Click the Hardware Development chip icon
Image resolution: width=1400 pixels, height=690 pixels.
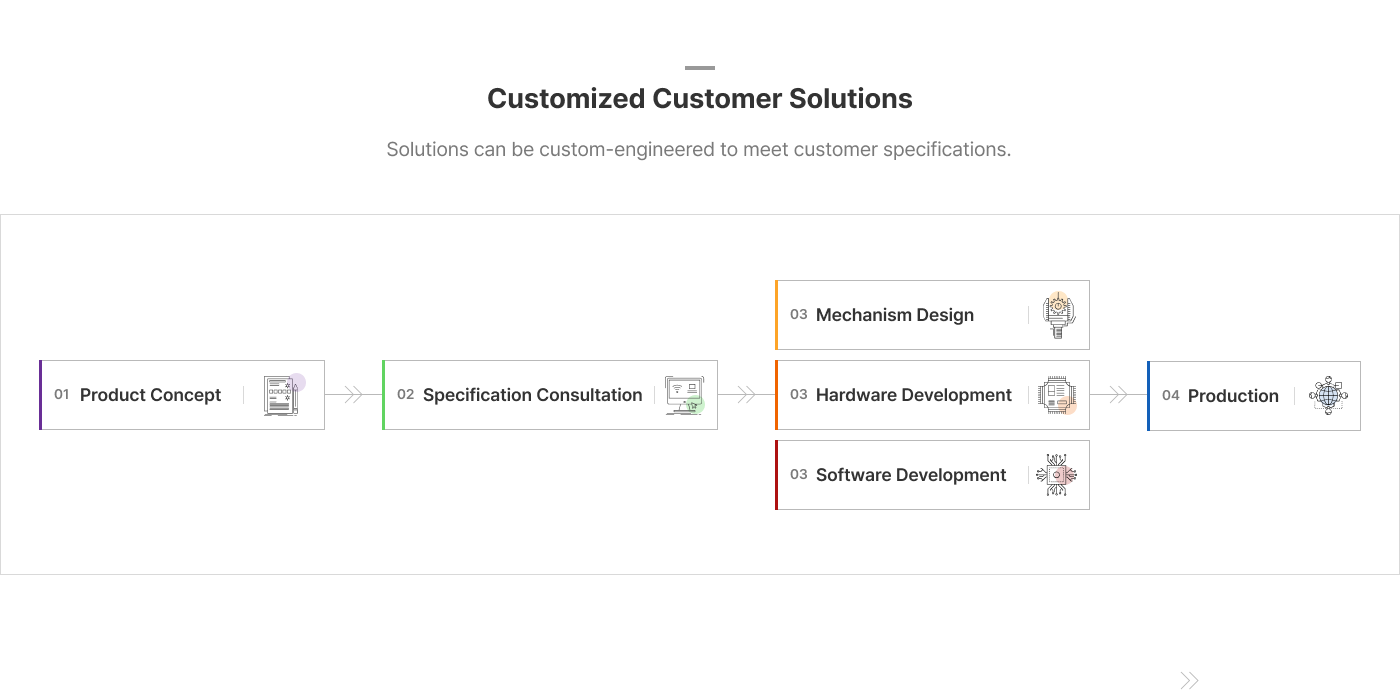pos(1057,395)
